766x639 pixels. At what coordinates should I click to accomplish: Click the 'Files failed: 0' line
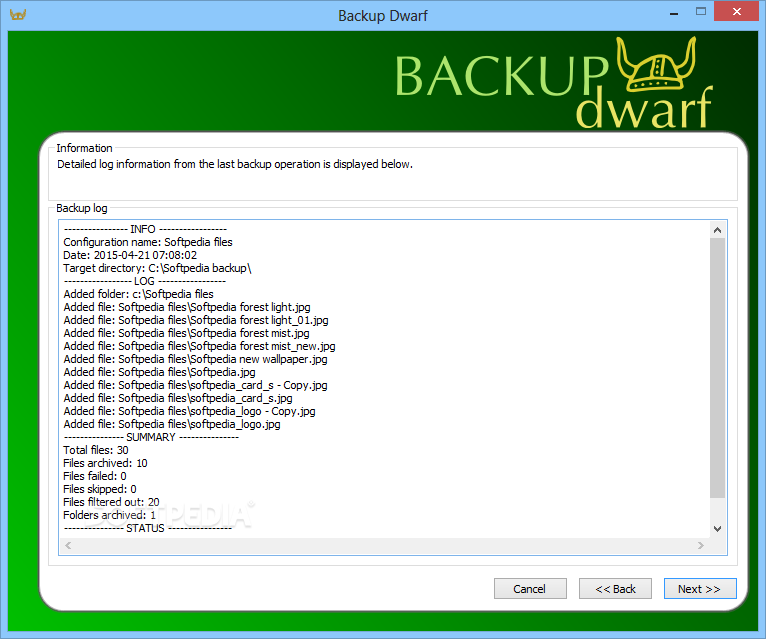tap(95, 476)
